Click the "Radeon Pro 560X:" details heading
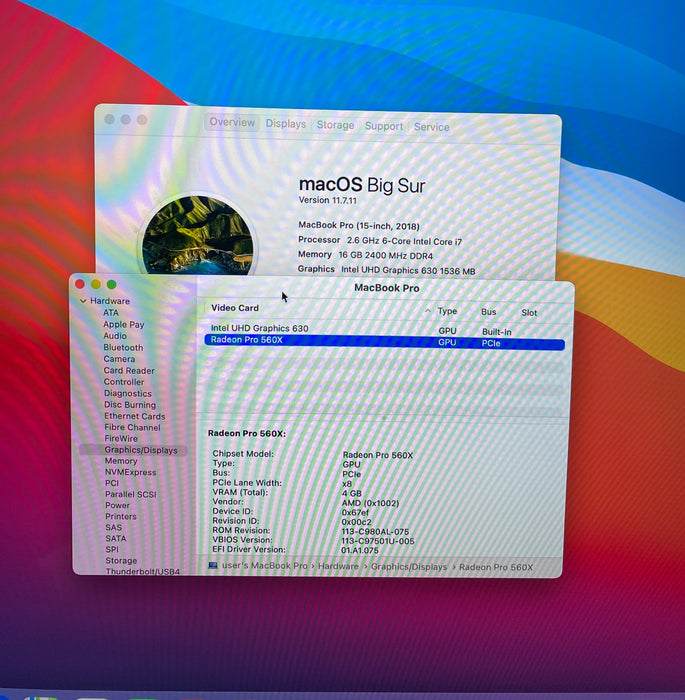The width and height of the screenshot is (685, 700). (246, 433)
